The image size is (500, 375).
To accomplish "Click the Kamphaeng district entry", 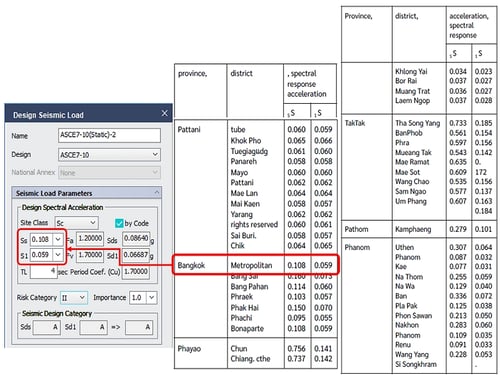I will pyautogui.click(x=413, y=229).
